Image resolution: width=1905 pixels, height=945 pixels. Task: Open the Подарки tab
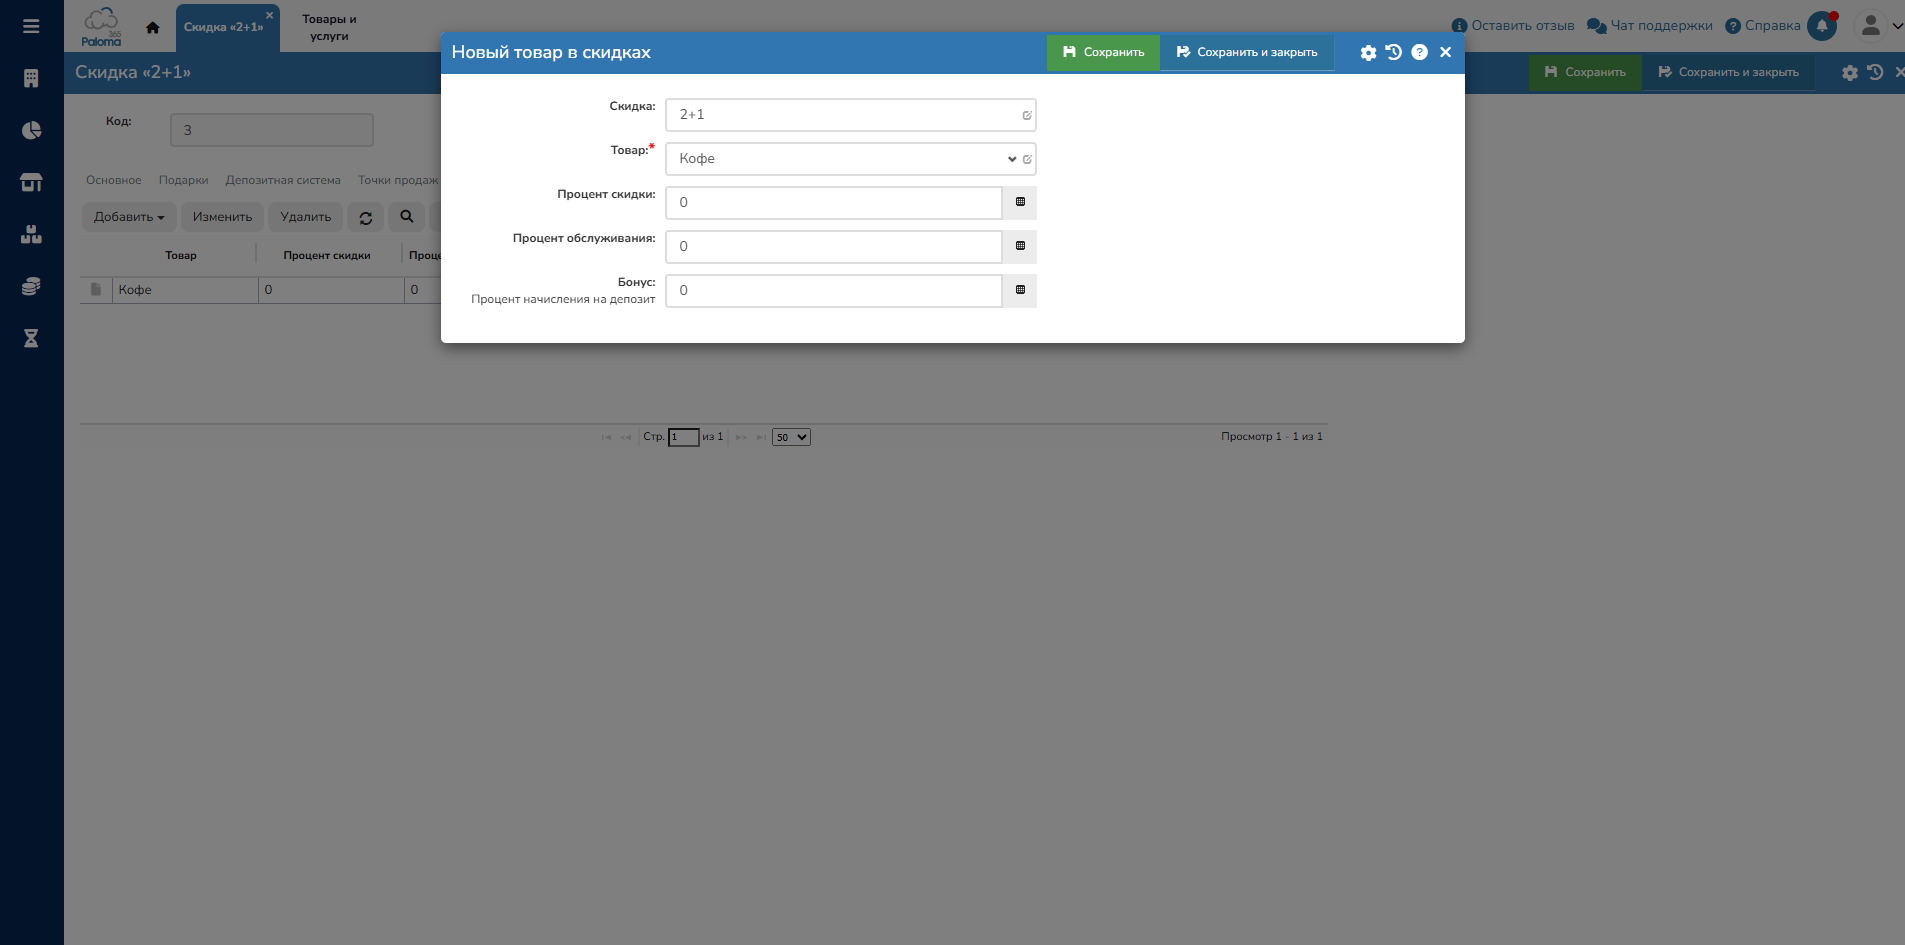coord(183,180)
